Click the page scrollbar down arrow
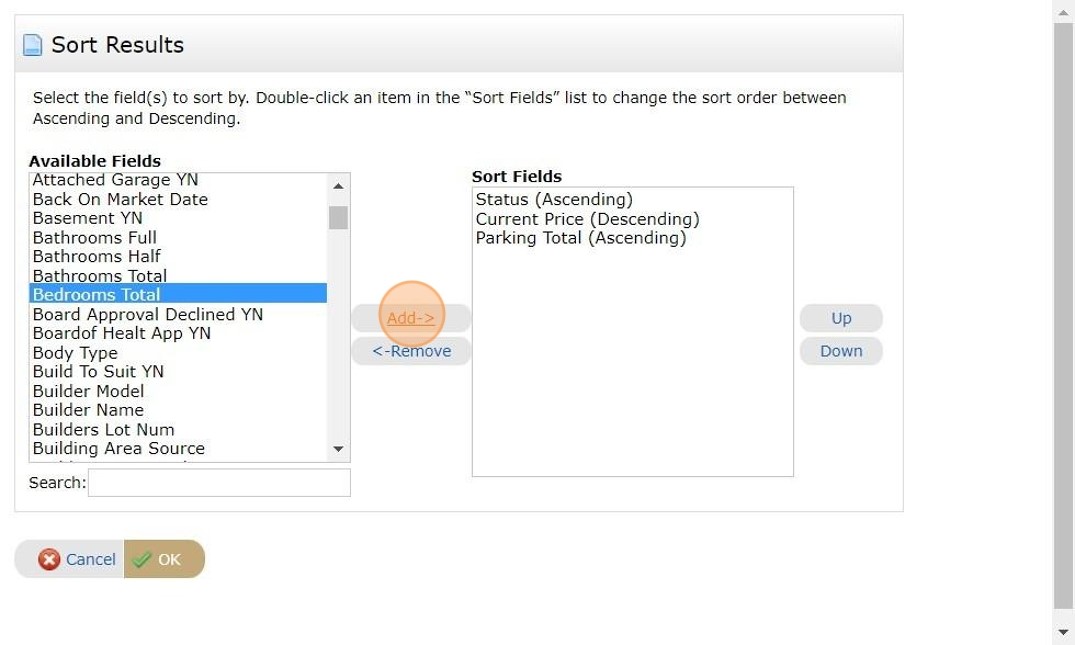The height and width of the screenshot is (645, 1075). click(1063, 633)
